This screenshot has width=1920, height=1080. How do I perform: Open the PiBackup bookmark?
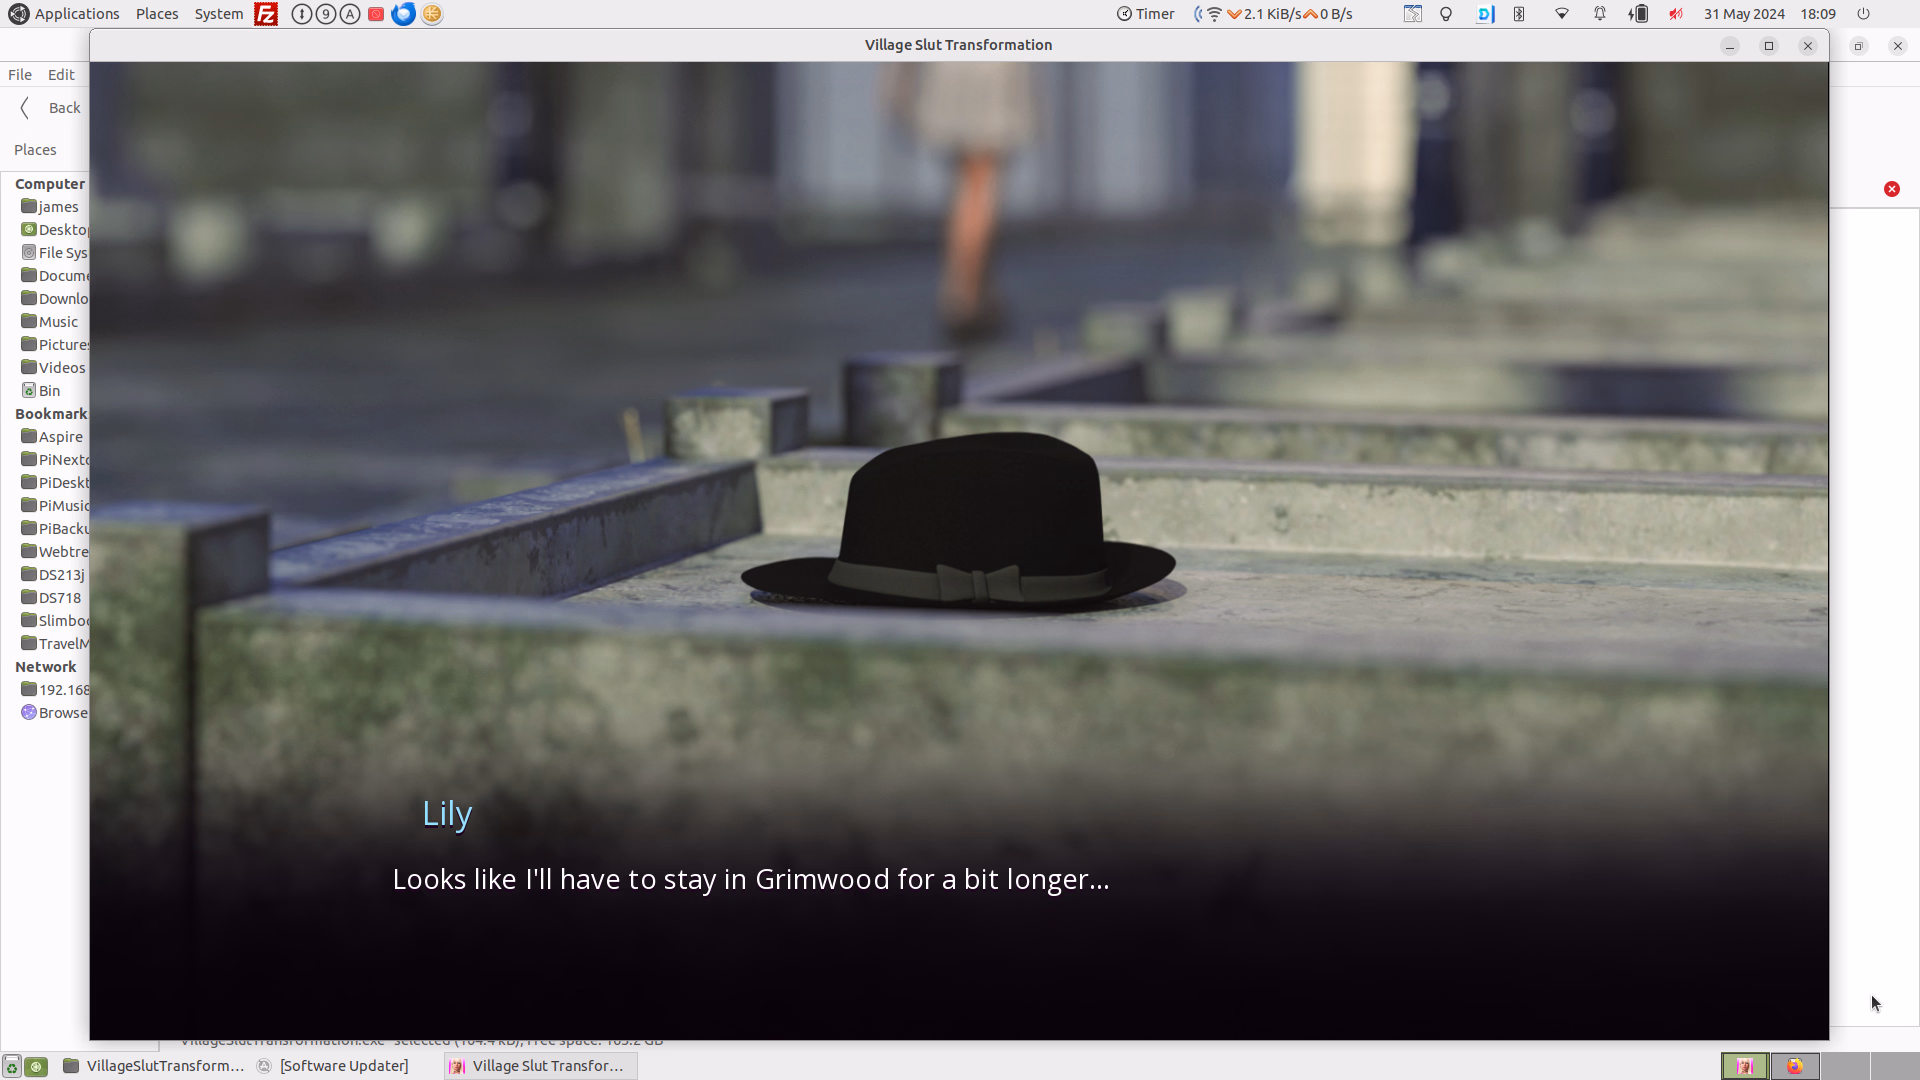(x=55, y=529)
